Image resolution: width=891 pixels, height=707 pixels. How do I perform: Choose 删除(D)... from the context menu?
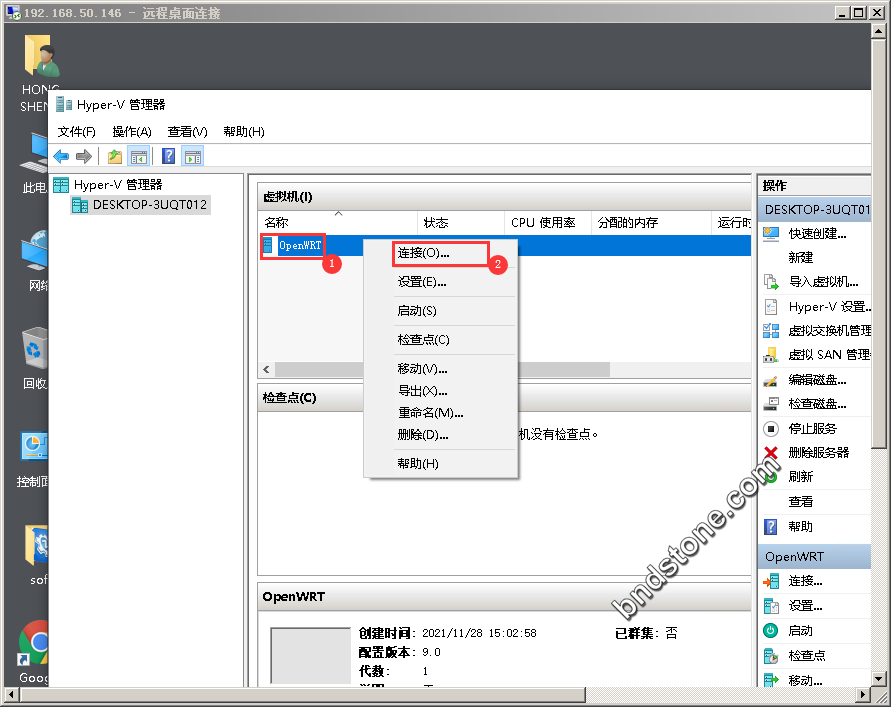click(x=440, y=435)
